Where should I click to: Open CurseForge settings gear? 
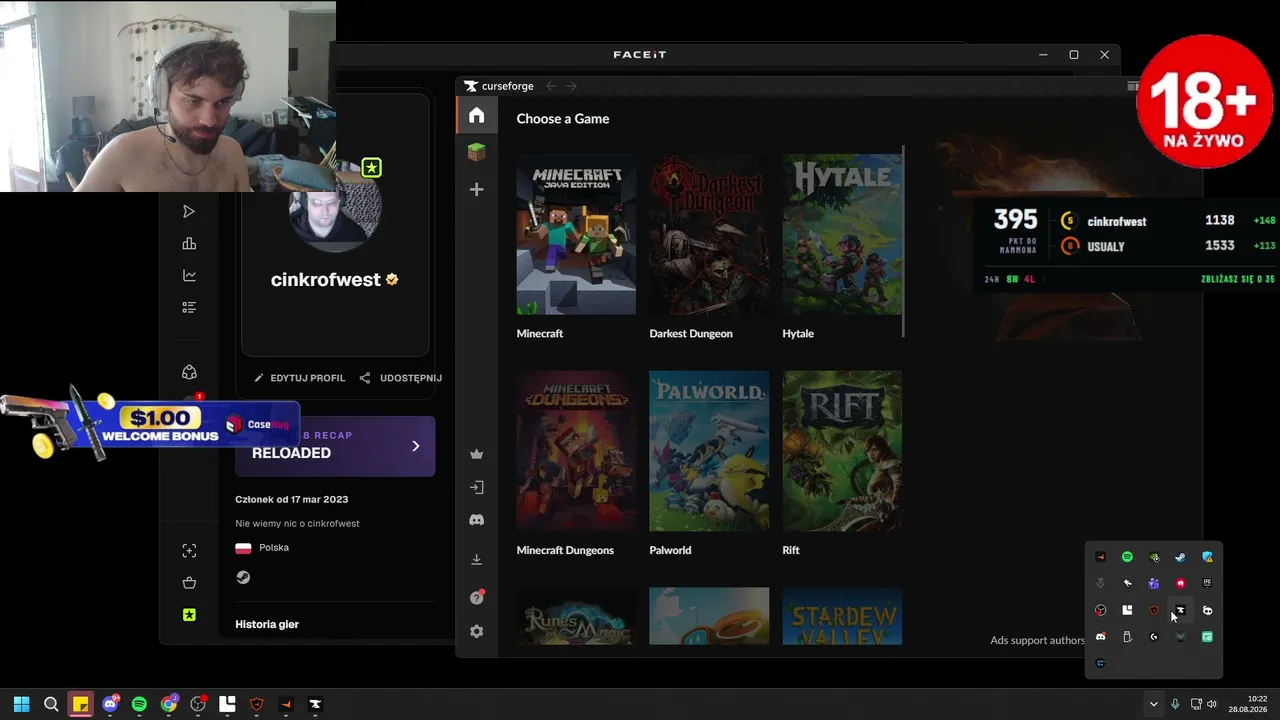coord(476,632)
